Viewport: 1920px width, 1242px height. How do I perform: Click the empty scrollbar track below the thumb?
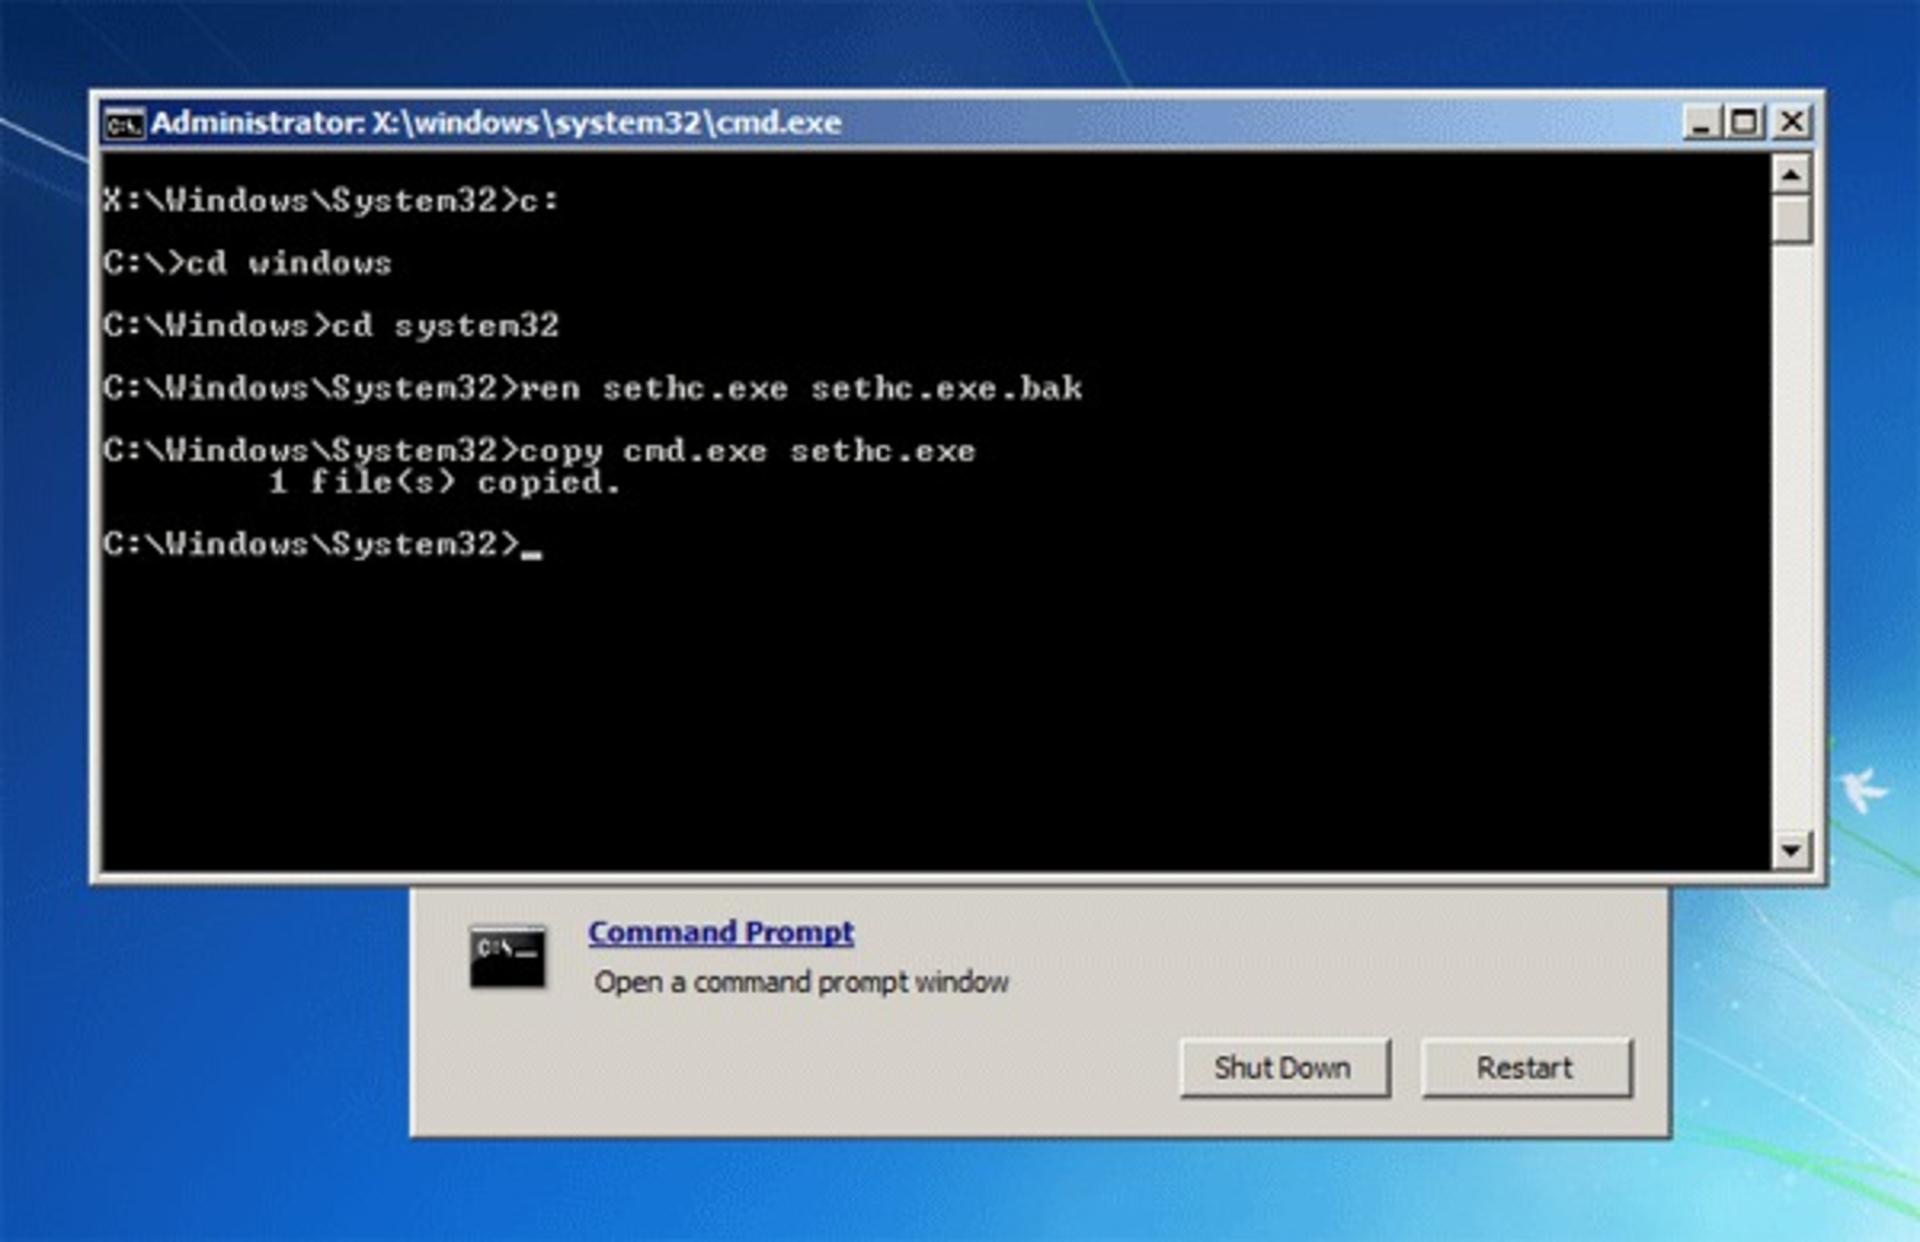pos(1791,537)
